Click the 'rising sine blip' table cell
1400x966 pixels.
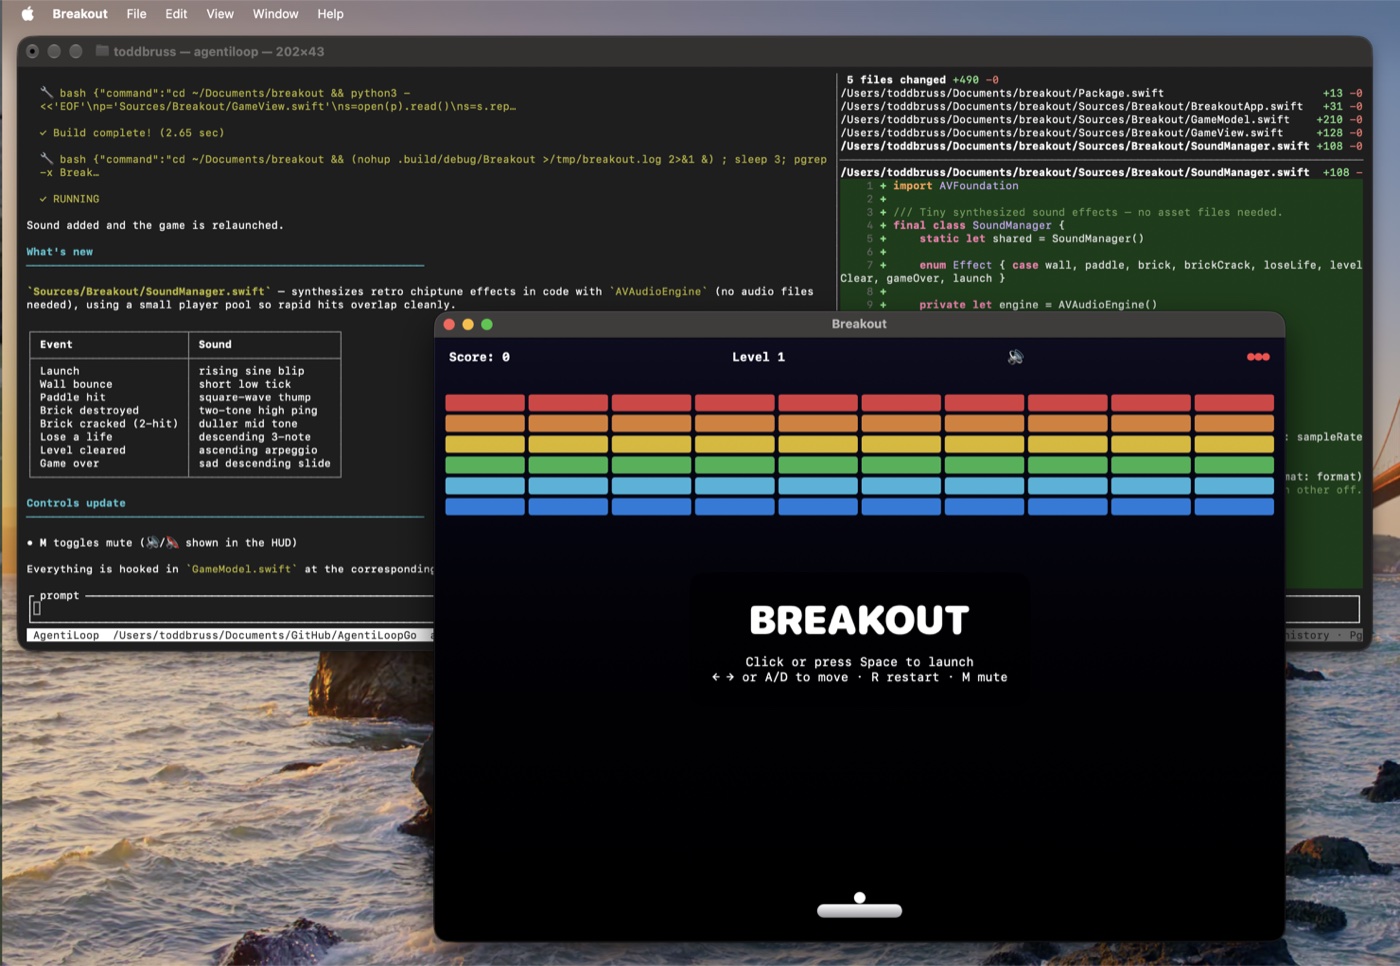(251, 371)
